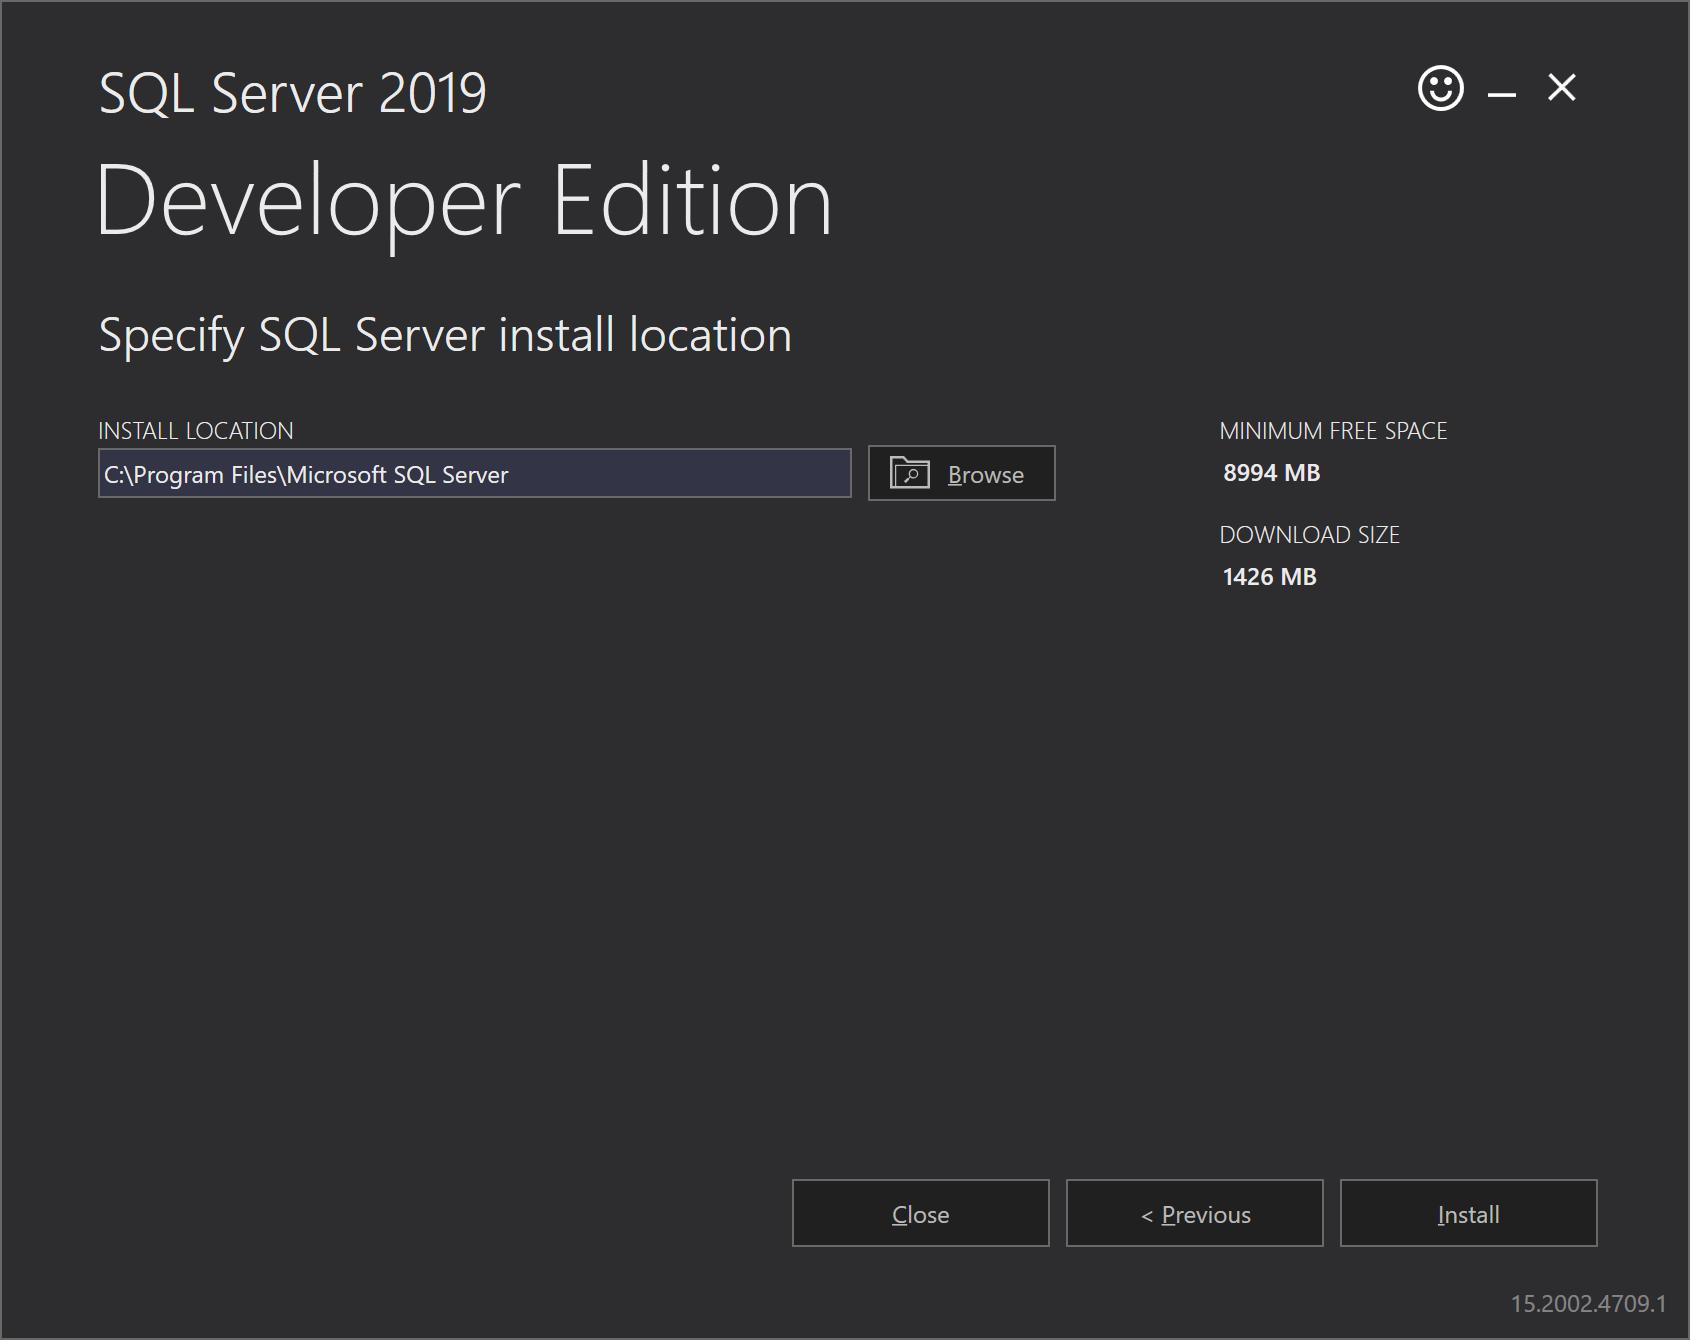Click the Specify SQL Server install location heading

[445, 335]
